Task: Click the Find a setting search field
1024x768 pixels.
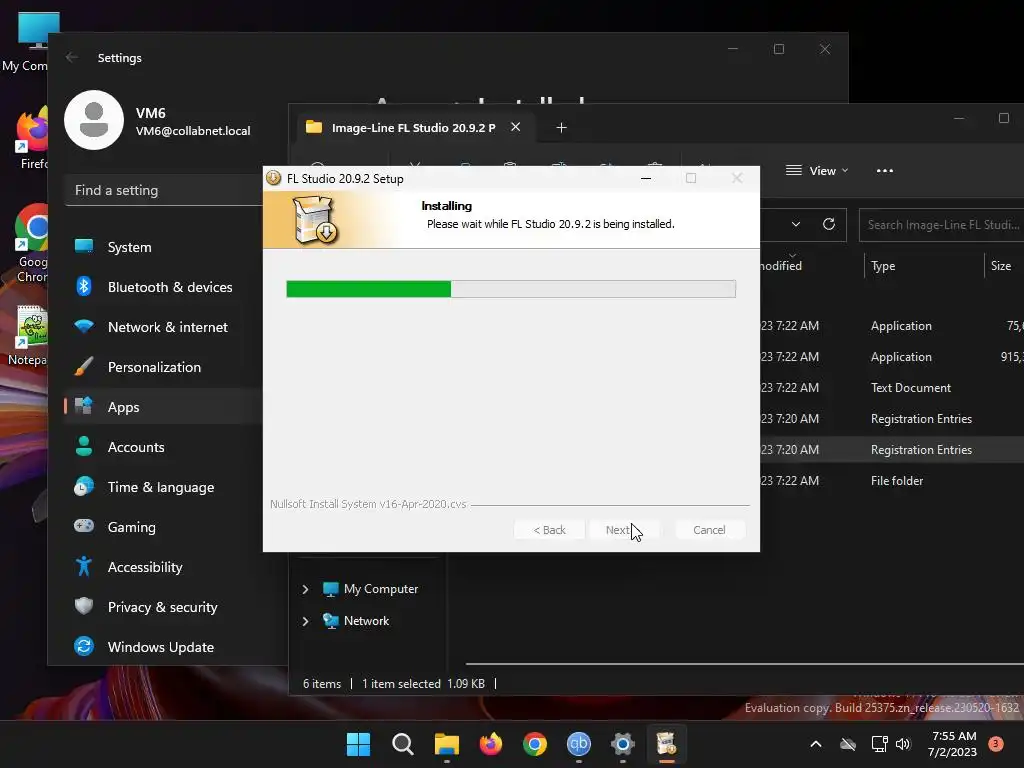Action: (163, 190)
